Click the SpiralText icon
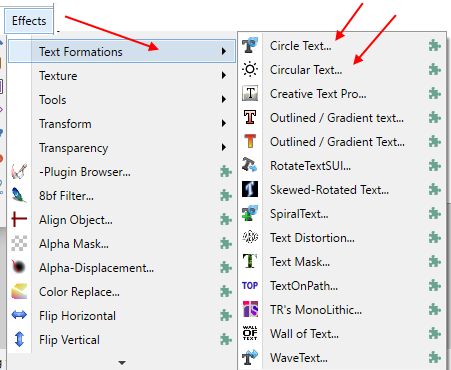Viewport: 451px width, 370px height. coord(250,213)
